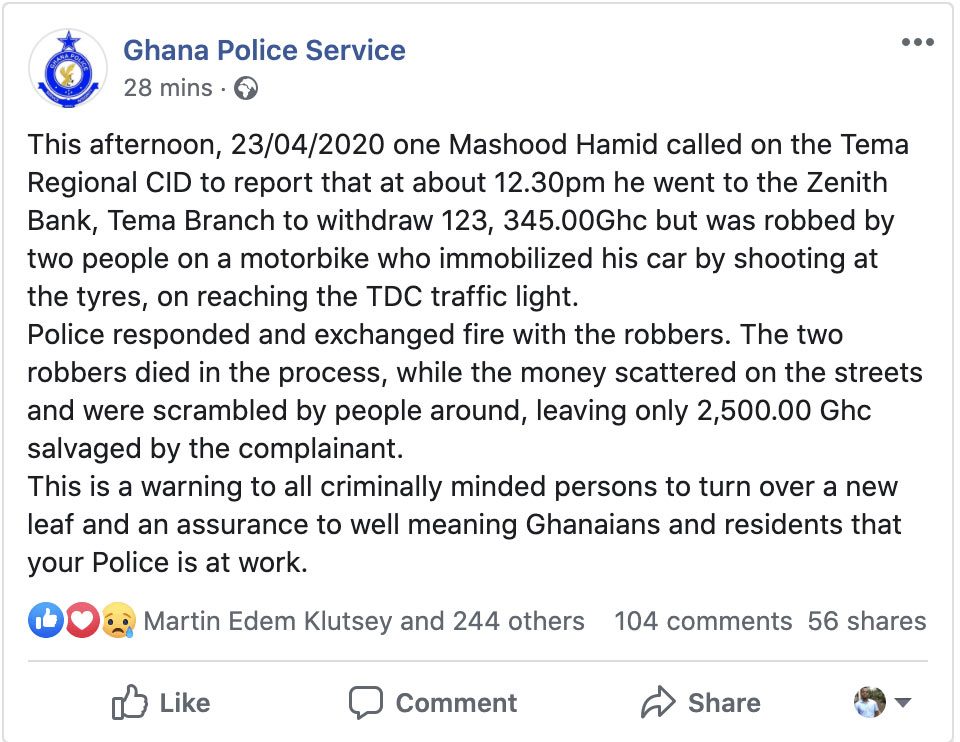The height and width of the screenshot is (742, 960).
Task: View Martin Edem Klutsey and 244 others reactions
Action: pyautogui.click(x=364, y=621)
